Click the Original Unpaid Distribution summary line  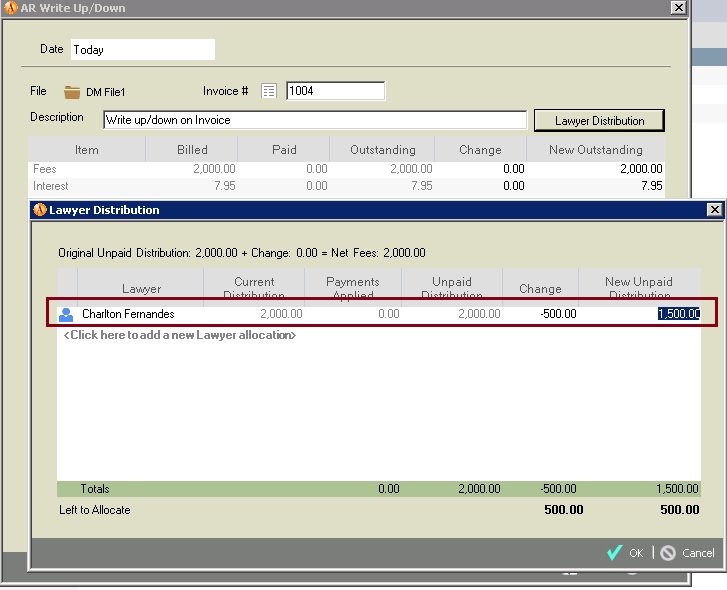click(x=242, y=253)
